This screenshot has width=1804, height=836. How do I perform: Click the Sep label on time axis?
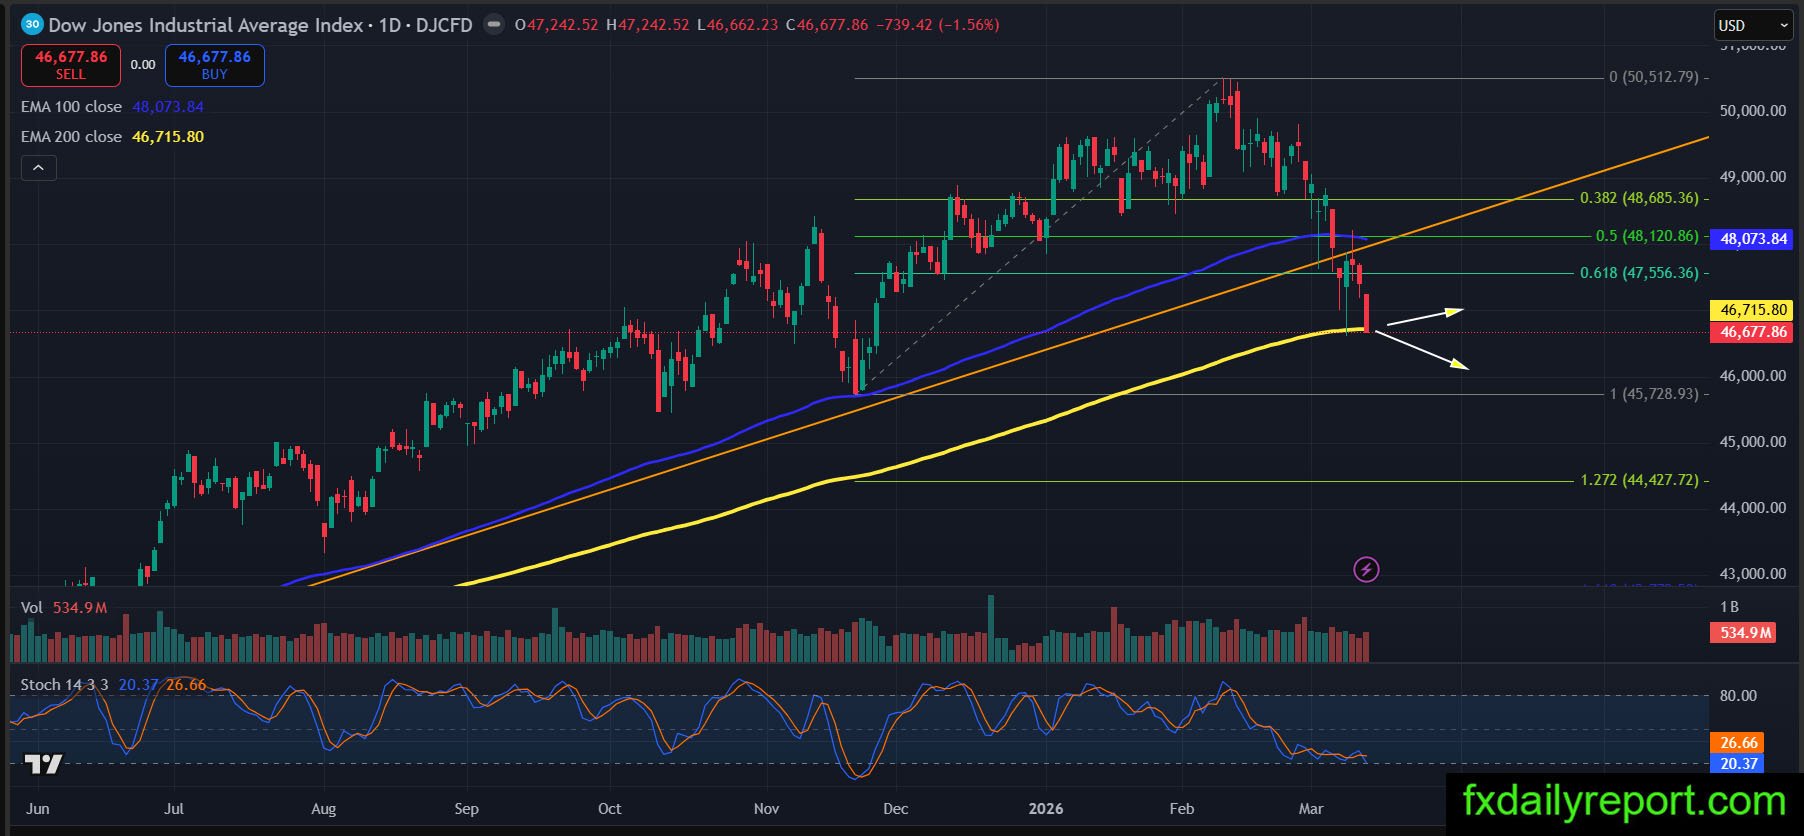point(466,809)
